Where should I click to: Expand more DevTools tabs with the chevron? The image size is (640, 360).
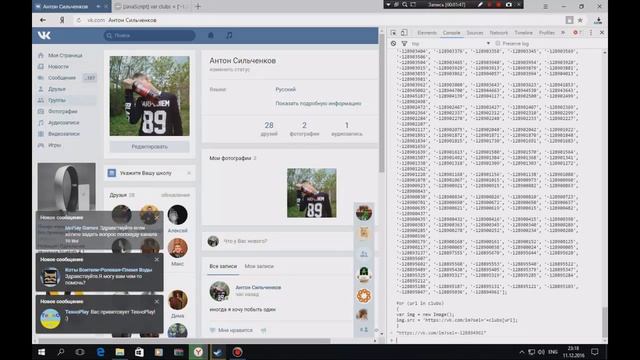click(563, 33)
